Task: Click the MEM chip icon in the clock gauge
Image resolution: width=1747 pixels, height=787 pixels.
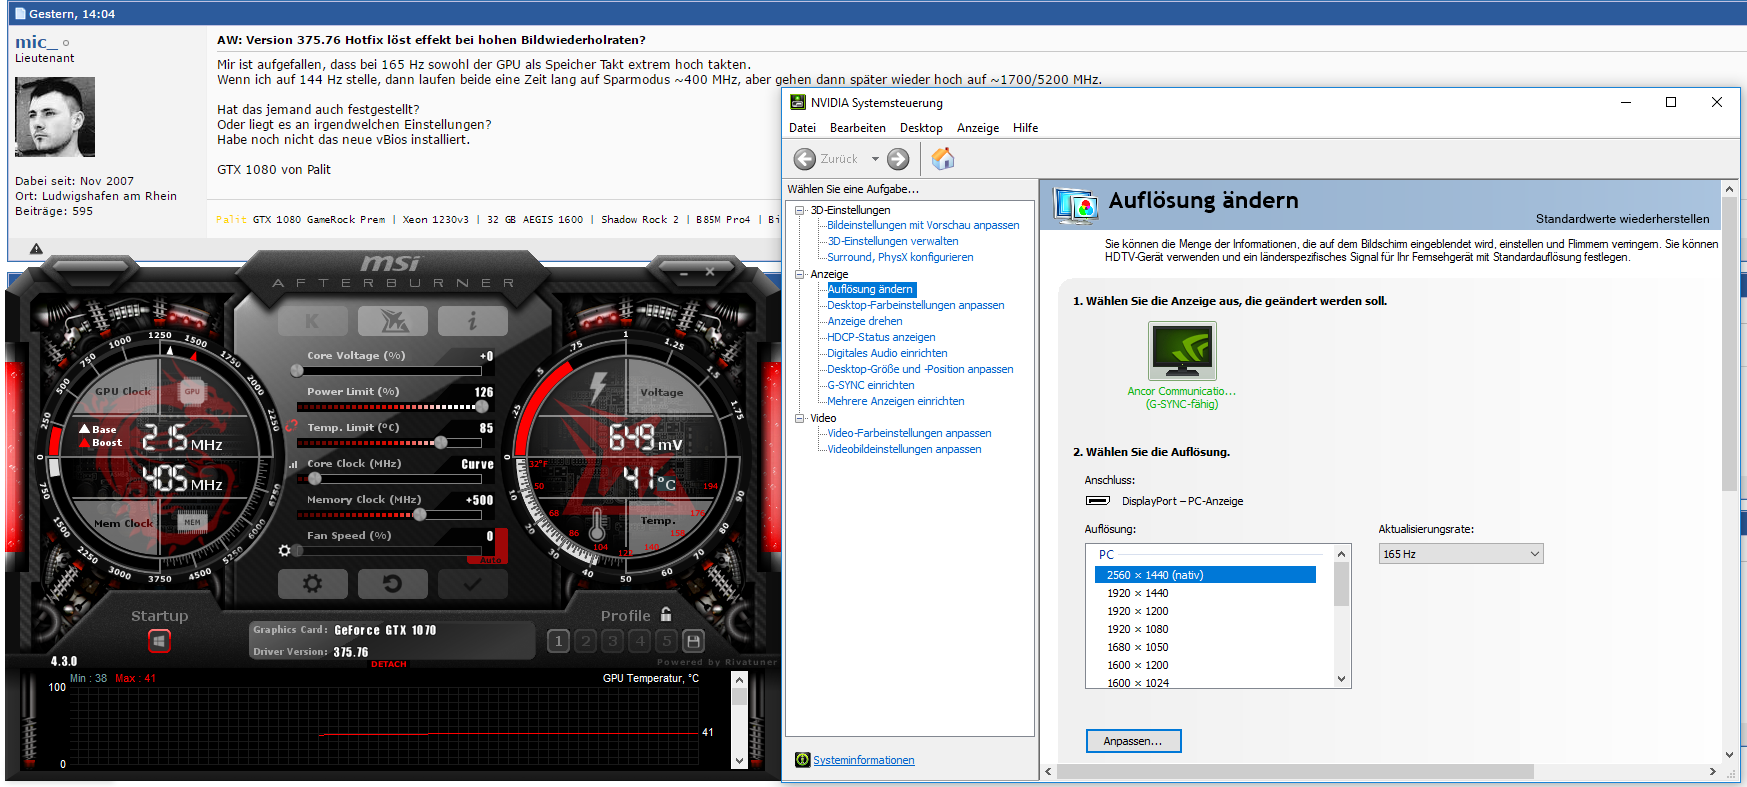Action: click(x=192, y=522)
